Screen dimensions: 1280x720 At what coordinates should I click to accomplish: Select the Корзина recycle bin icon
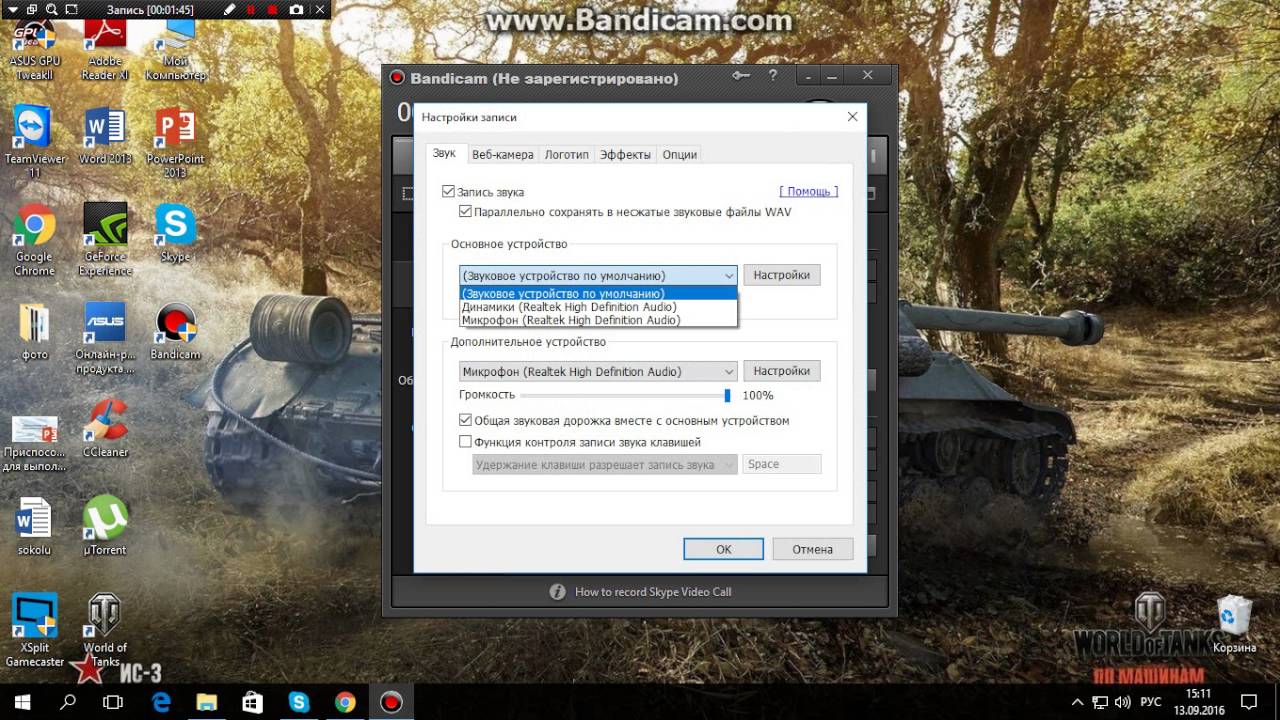[1234, 624]
